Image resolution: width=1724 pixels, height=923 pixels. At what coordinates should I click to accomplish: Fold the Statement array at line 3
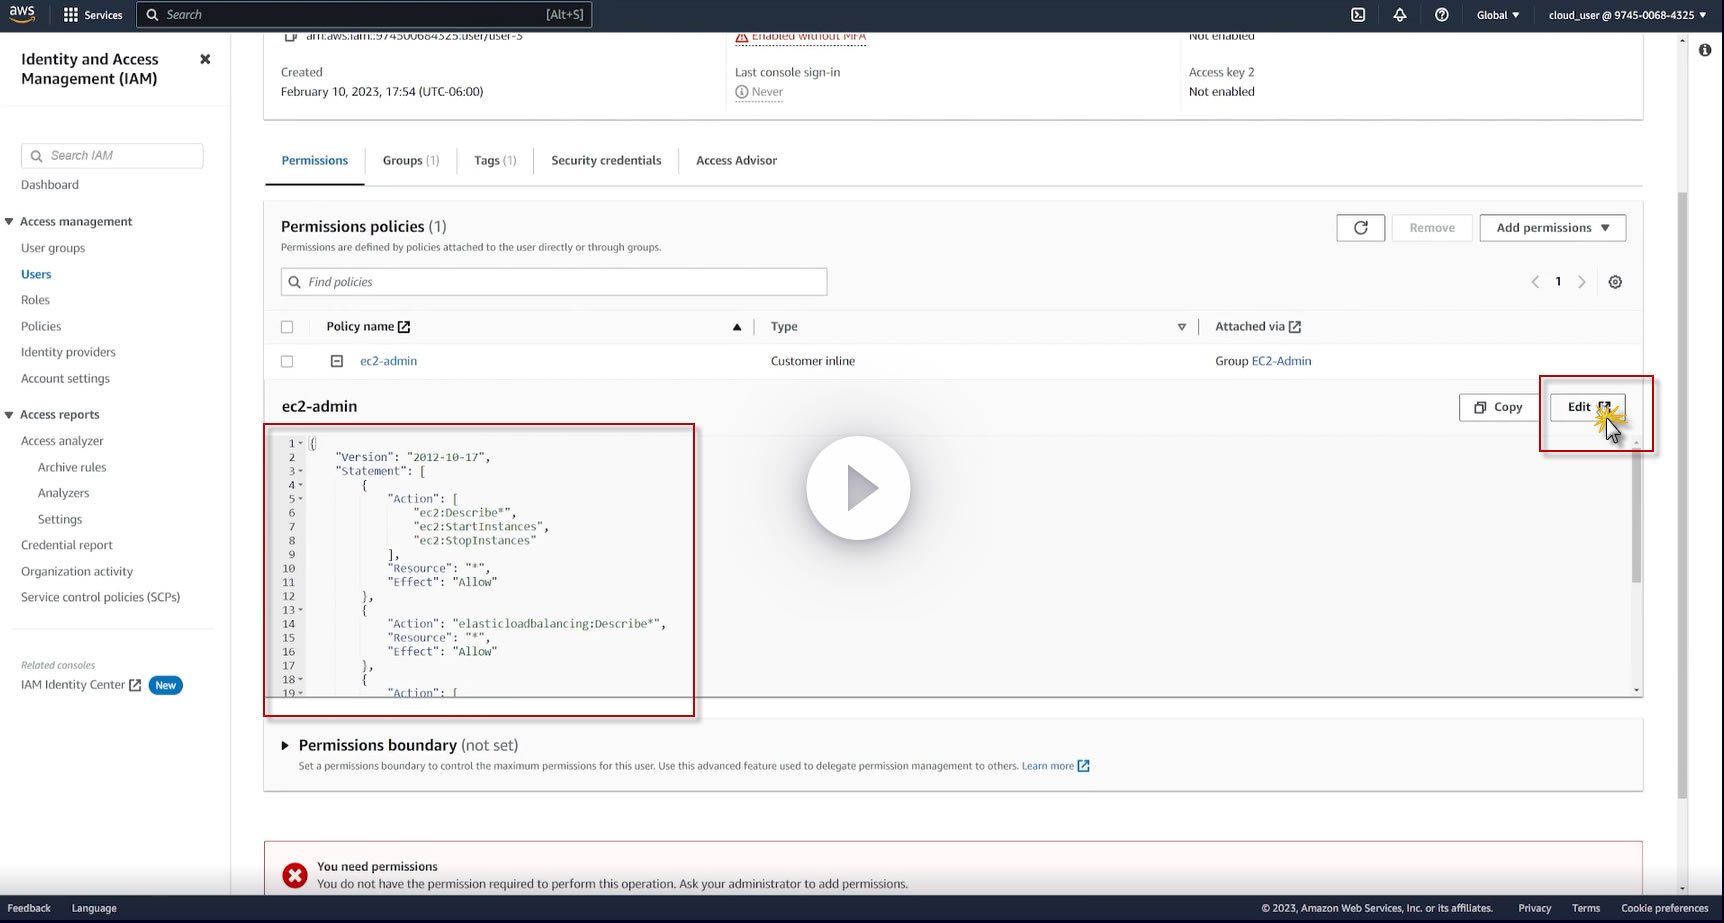(x=301, y=471)
